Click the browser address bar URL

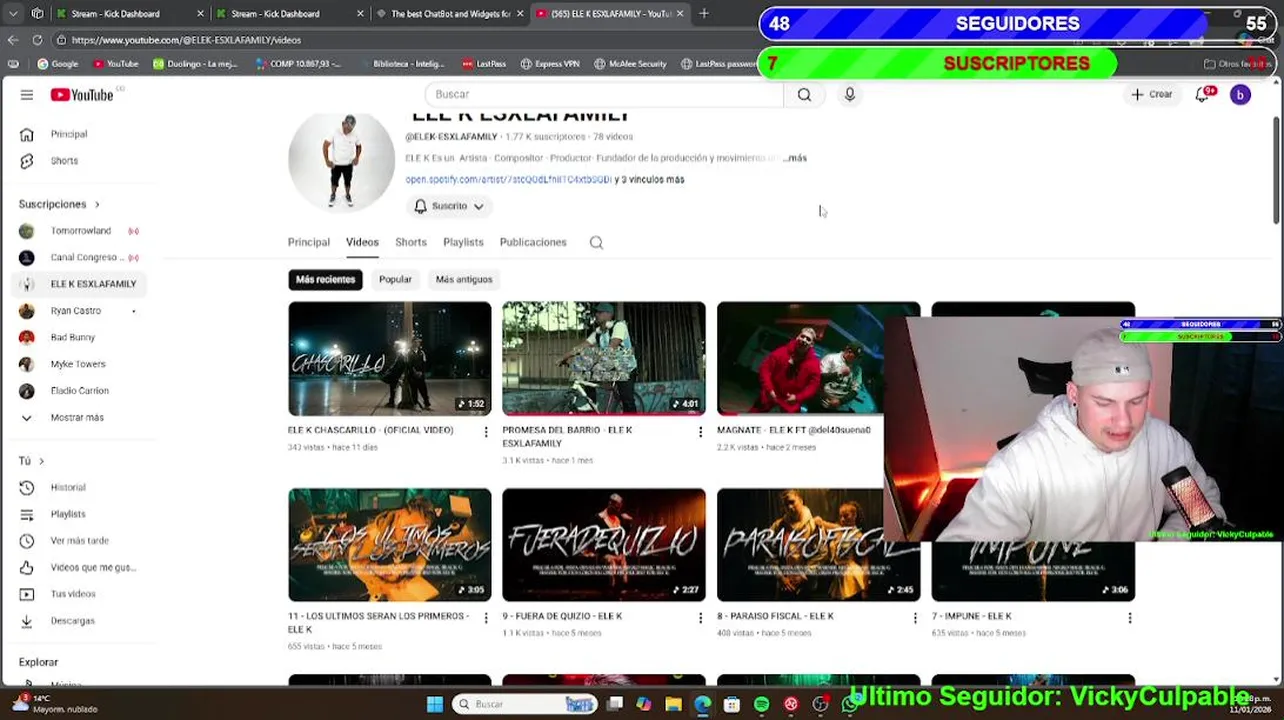point(186,40)
